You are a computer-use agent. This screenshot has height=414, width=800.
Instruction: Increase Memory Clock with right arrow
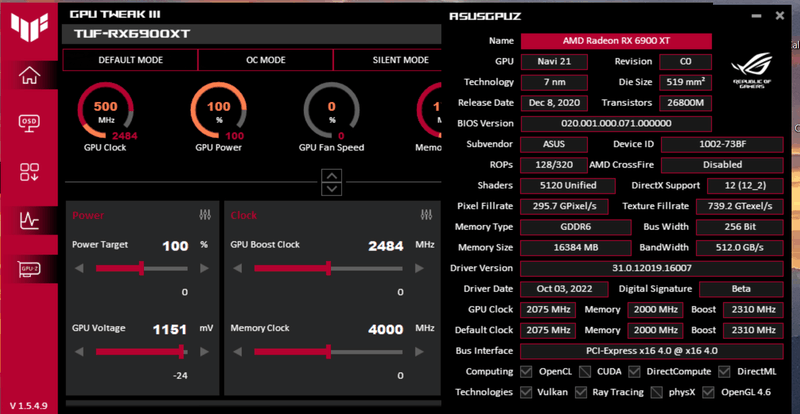click(x=419, y=352)
